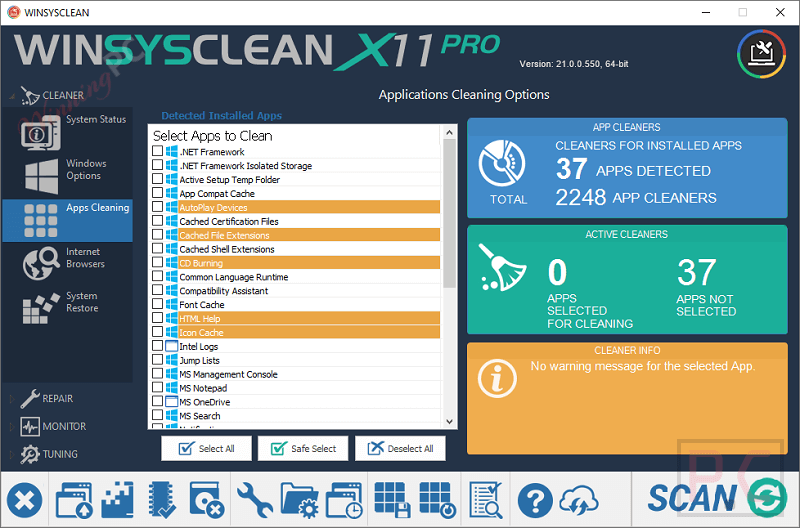This screenshot has height=528, width=800.
Task: Click the memory chip checkmark icon
Action: click(162, 500)
